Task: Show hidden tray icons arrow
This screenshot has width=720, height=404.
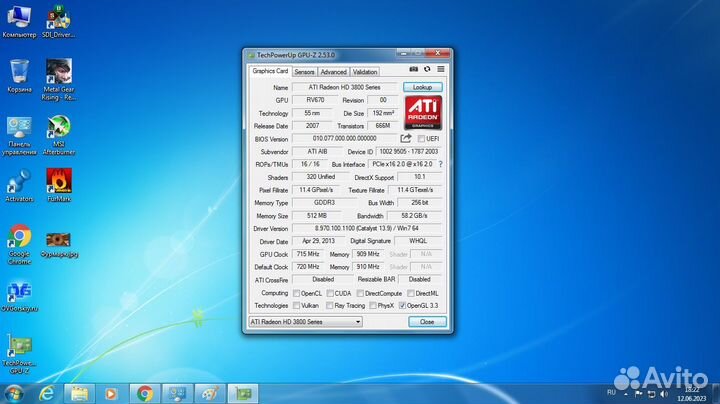Action: (626, 394)
